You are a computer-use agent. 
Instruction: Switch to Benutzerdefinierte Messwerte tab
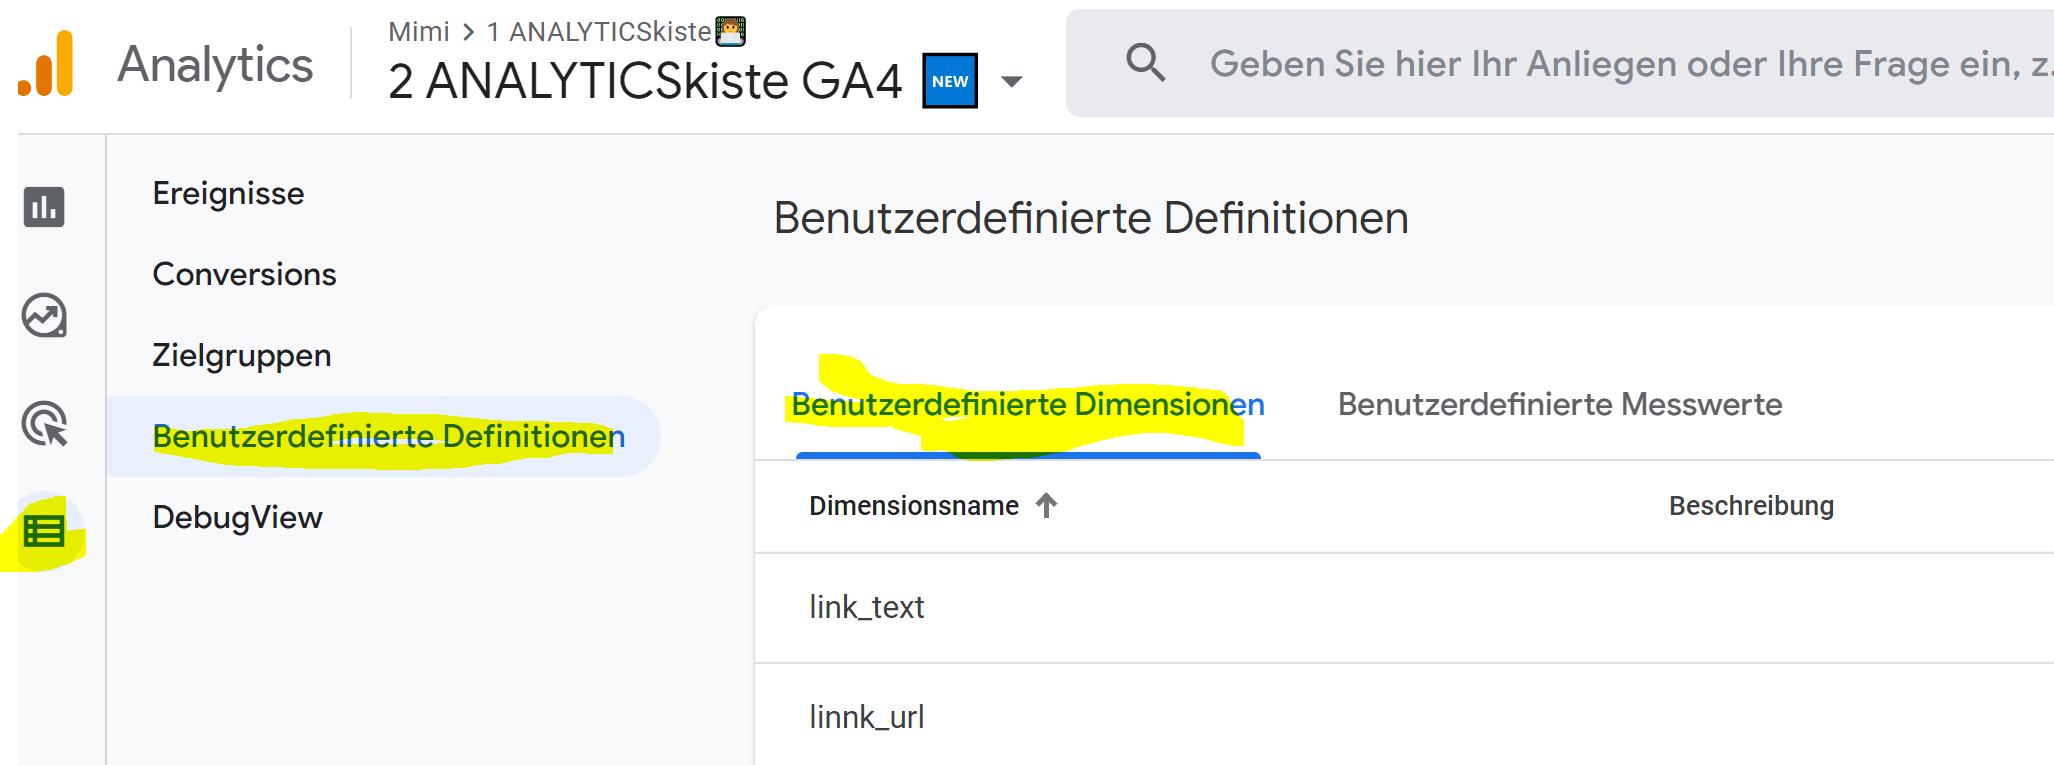(x=1559, y=405)
